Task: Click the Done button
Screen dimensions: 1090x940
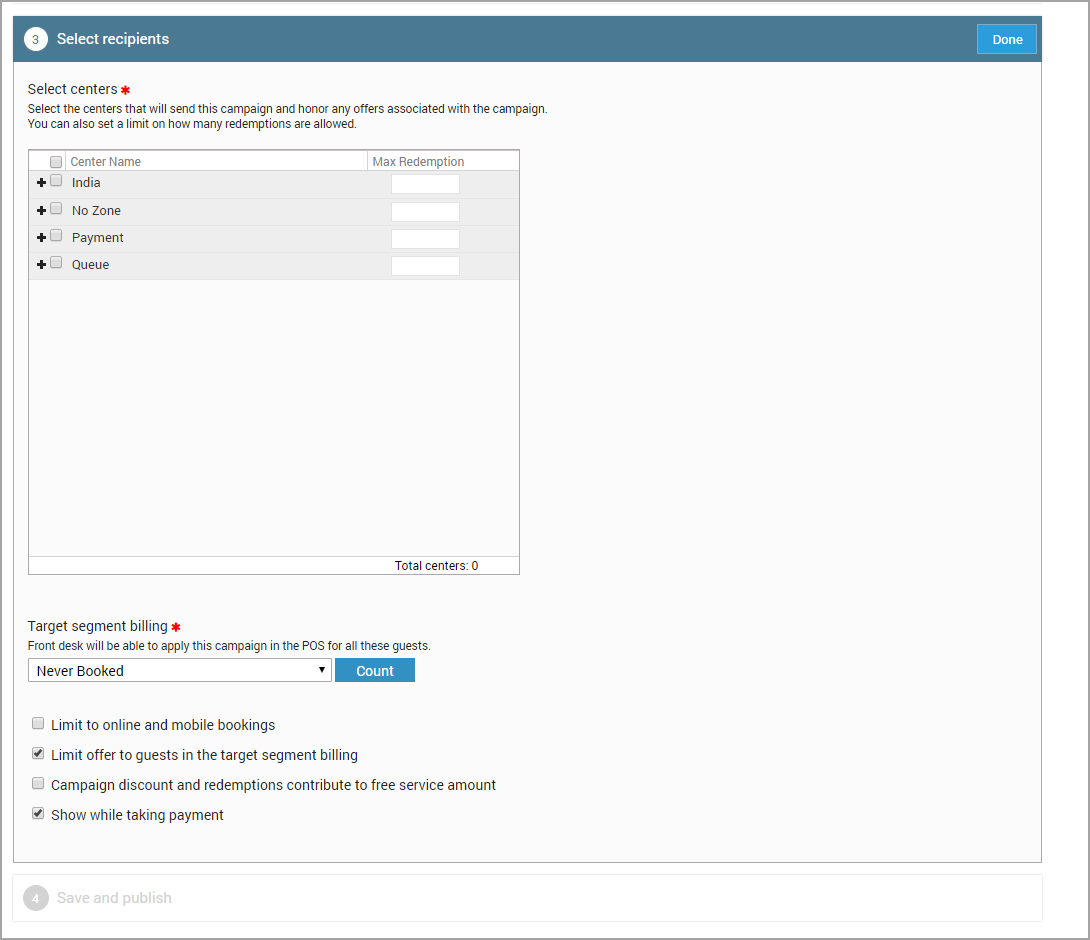Action: [1007, 40]
